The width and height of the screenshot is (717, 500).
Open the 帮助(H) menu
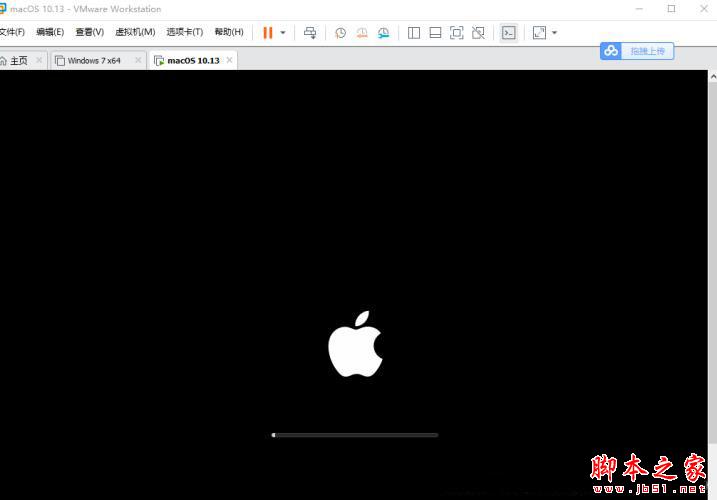(229, 32)
